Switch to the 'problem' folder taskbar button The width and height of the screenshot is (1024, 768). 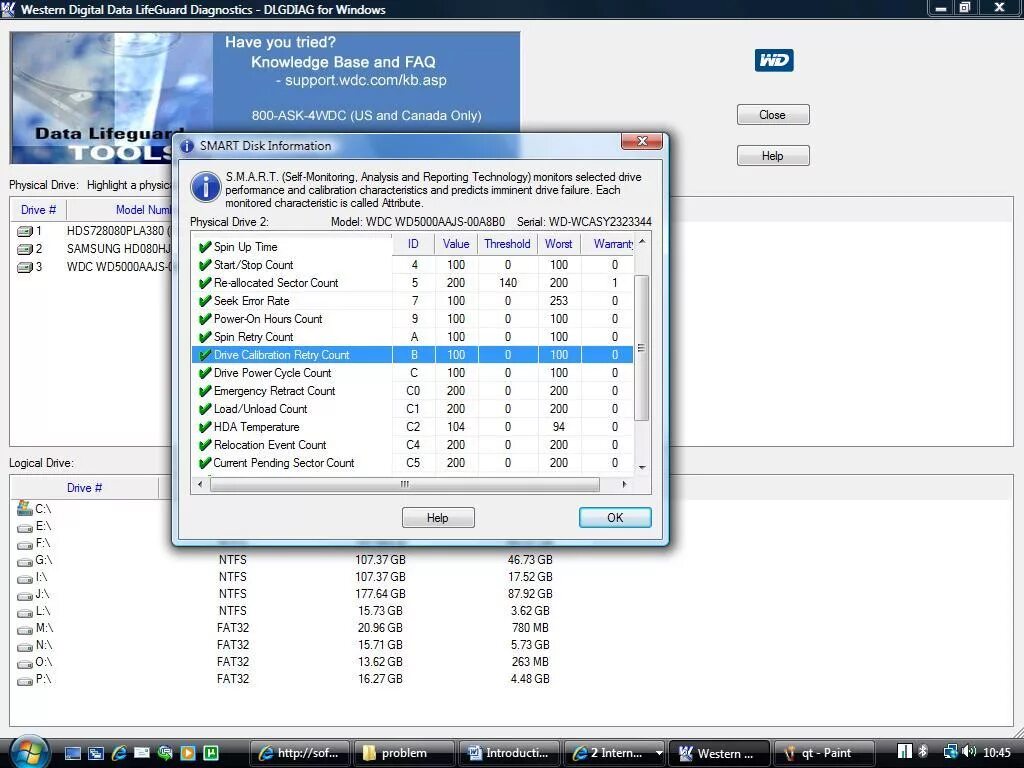coord(404,754)
